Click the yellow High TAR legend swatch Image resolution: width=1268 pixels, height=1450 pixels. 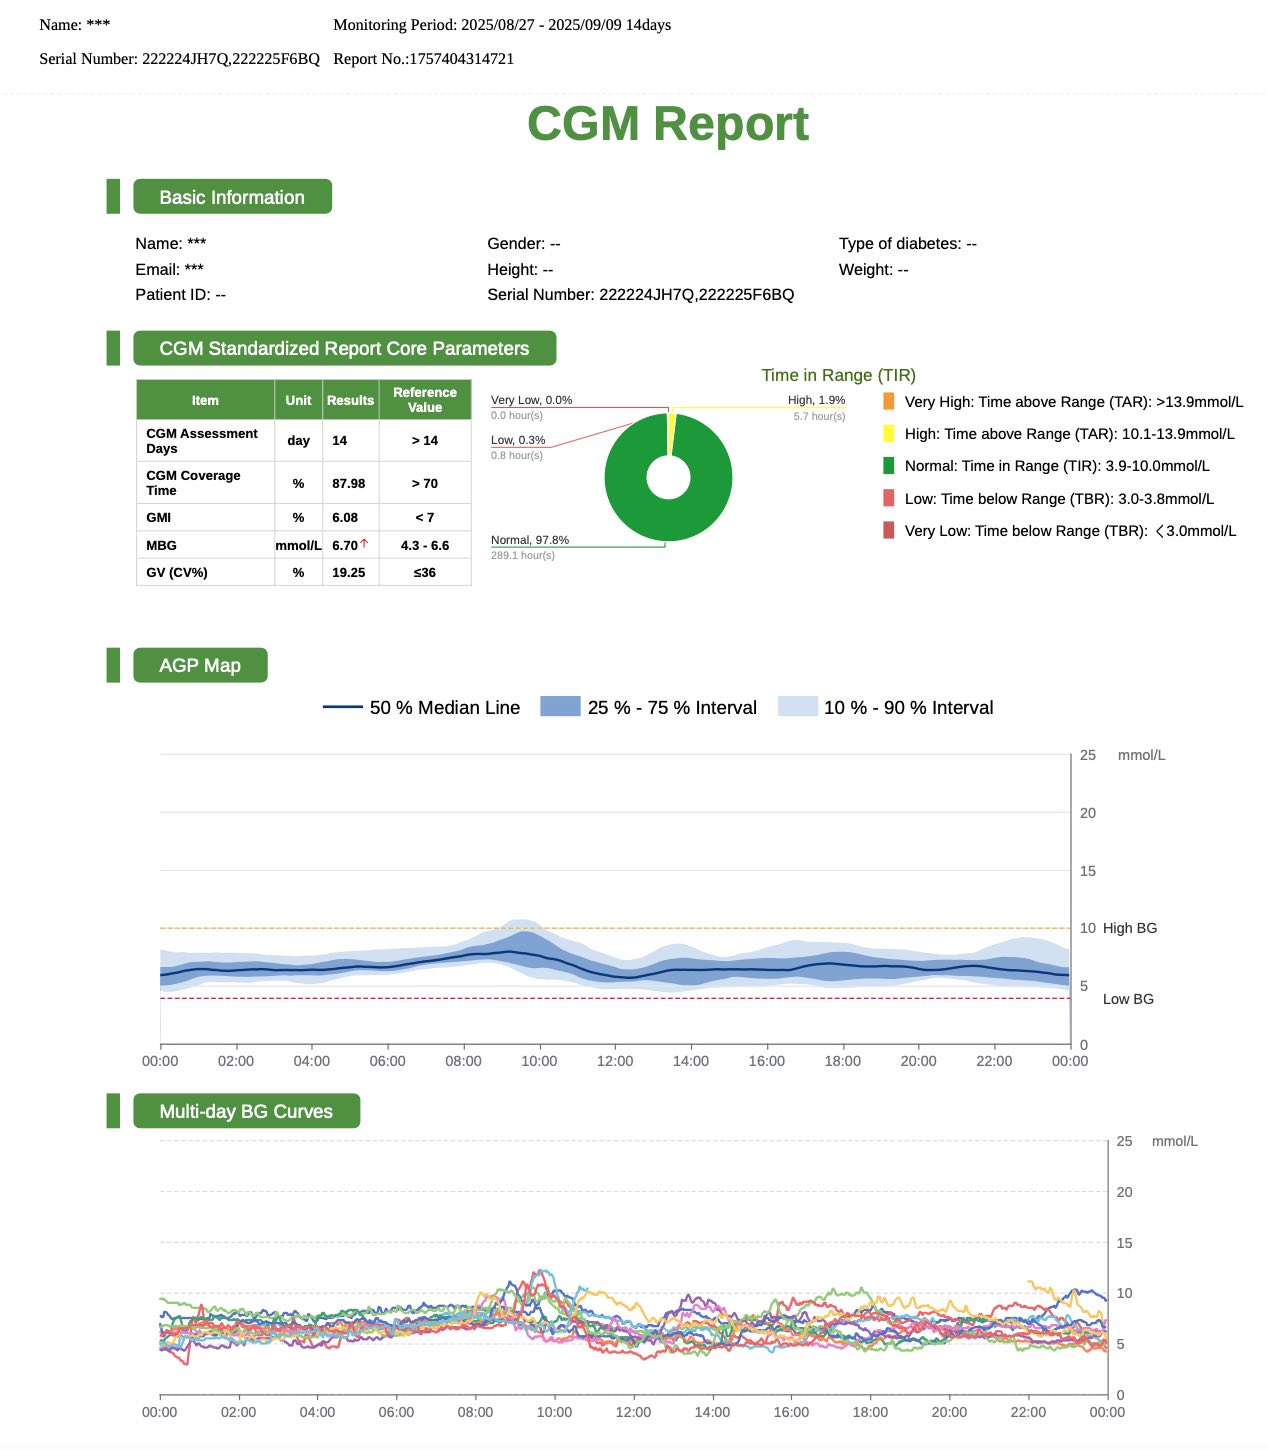(888, 434)
